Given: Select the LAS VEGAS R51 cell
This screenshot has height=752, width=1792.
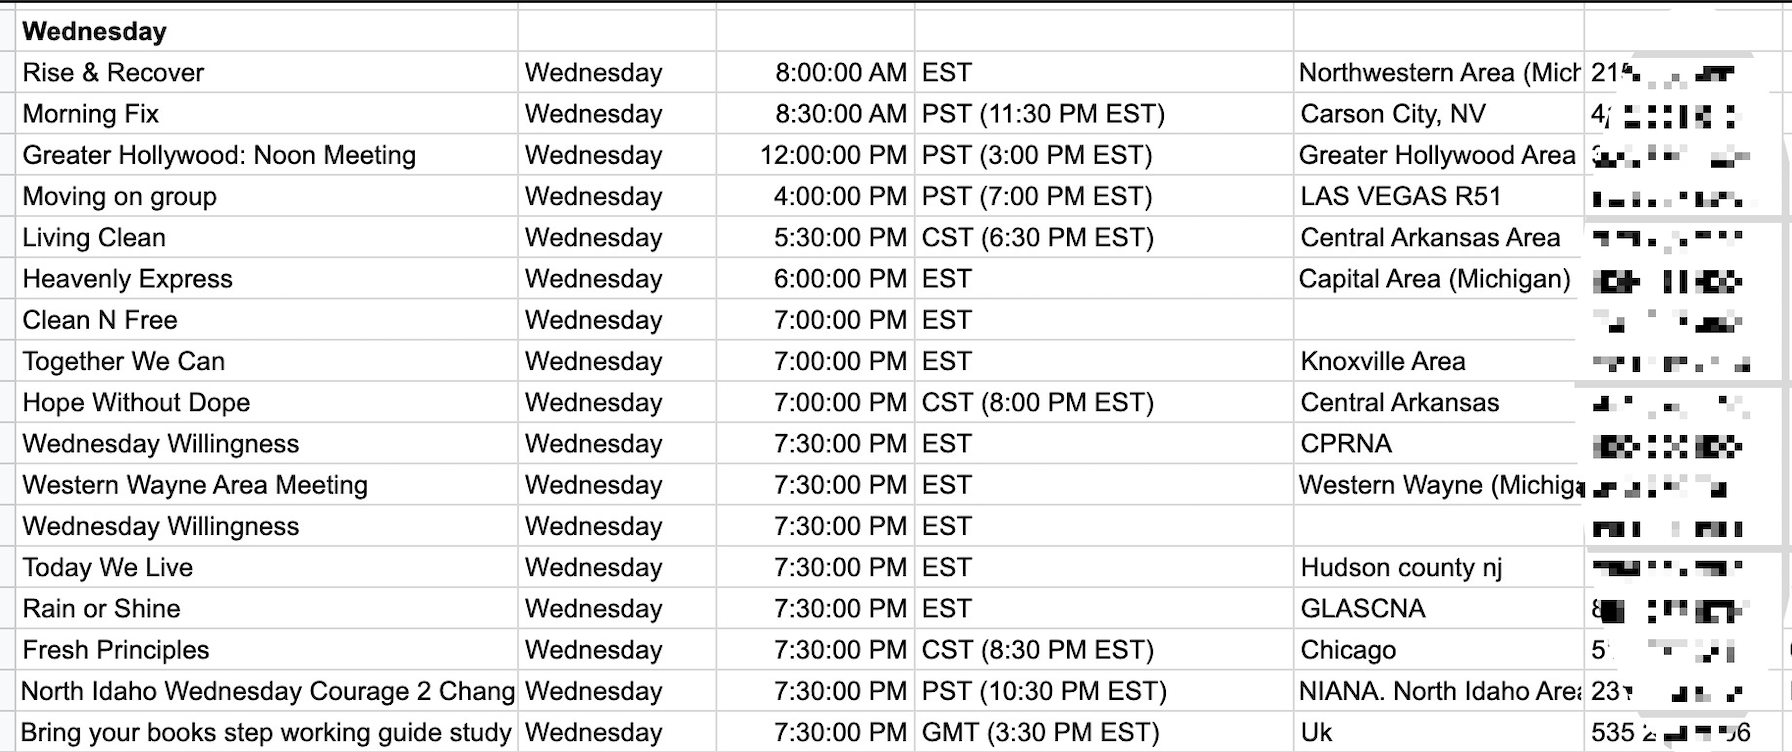Looking at the screenshot, I should [1439, 196].
